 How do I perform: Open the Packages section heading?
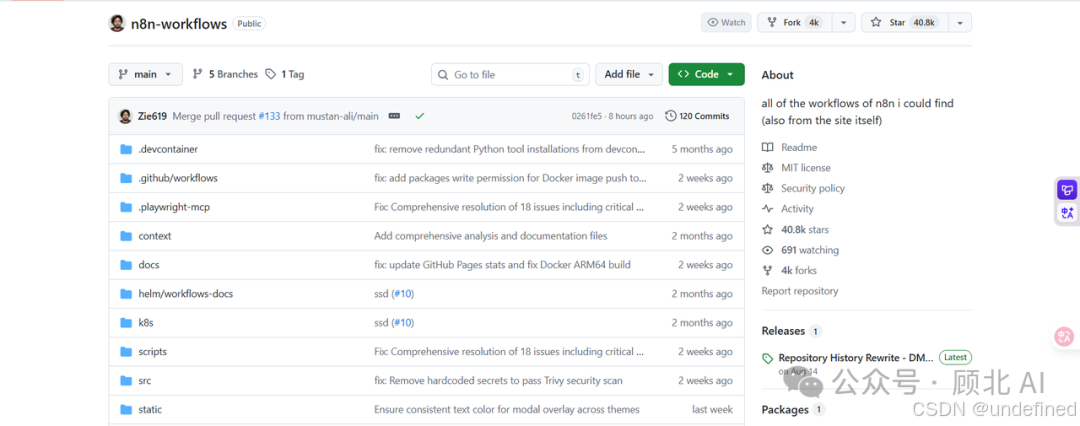click(x=785, y=409)
